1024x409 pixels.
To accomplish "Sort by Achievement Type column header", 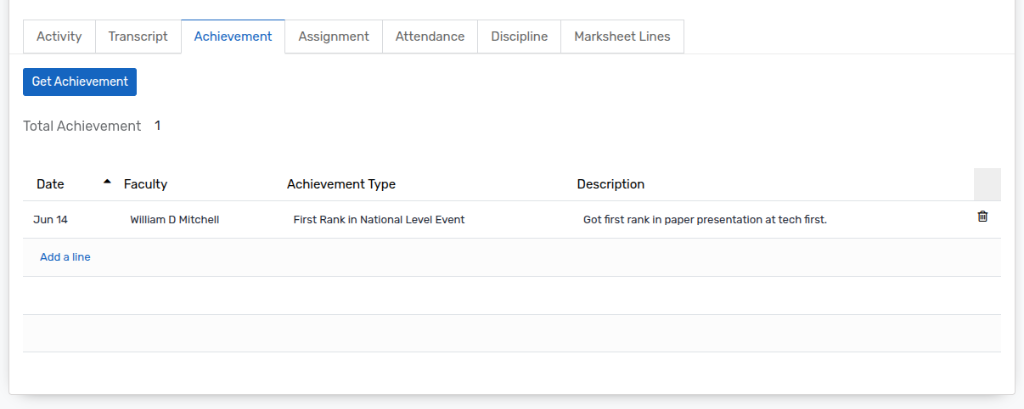I will tap(342, 184).
